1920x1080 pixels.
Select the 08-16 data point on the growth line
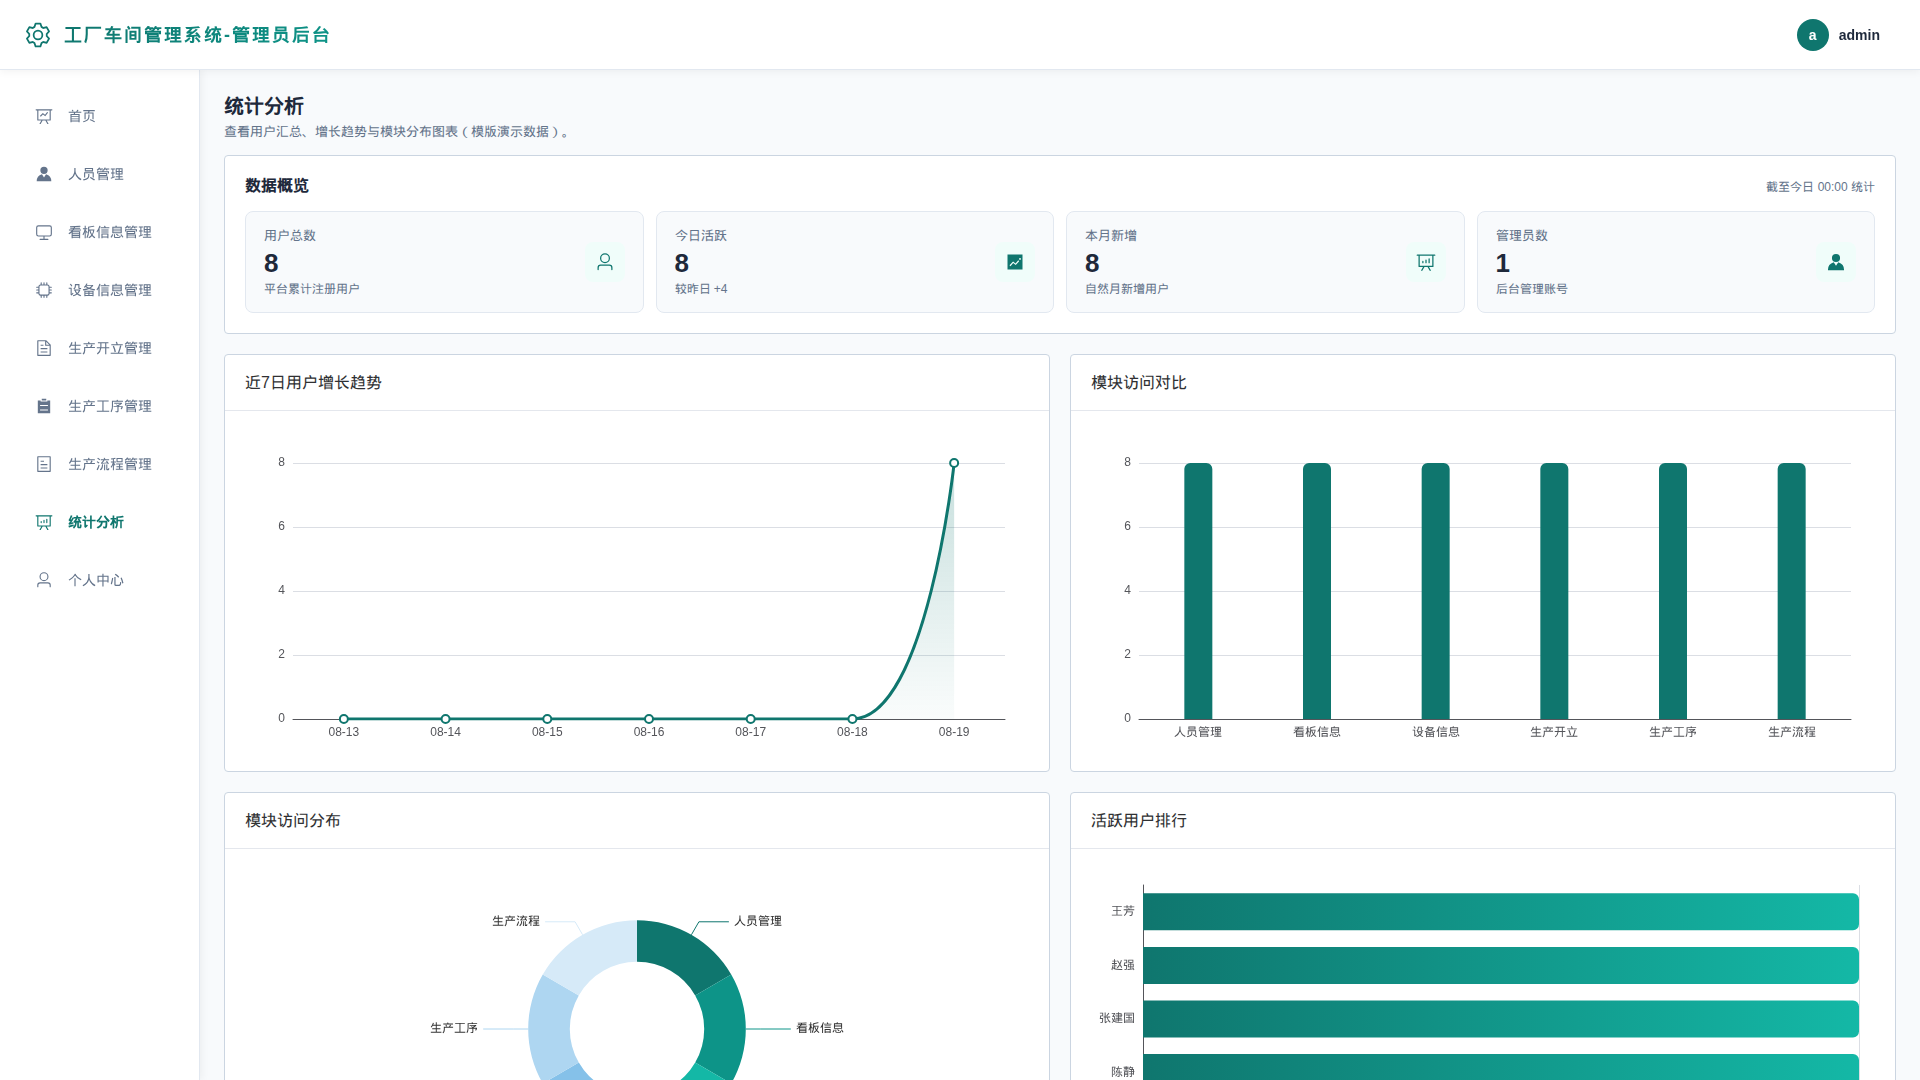[649, 719]
